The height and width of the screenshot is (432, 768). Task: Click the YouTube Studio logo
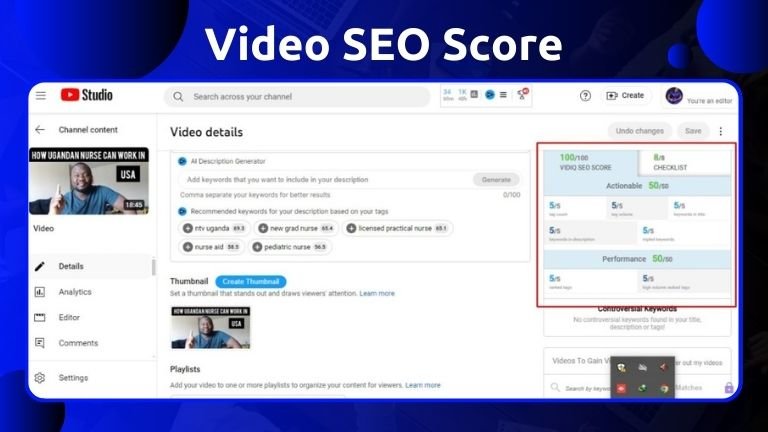click(86, 96)
